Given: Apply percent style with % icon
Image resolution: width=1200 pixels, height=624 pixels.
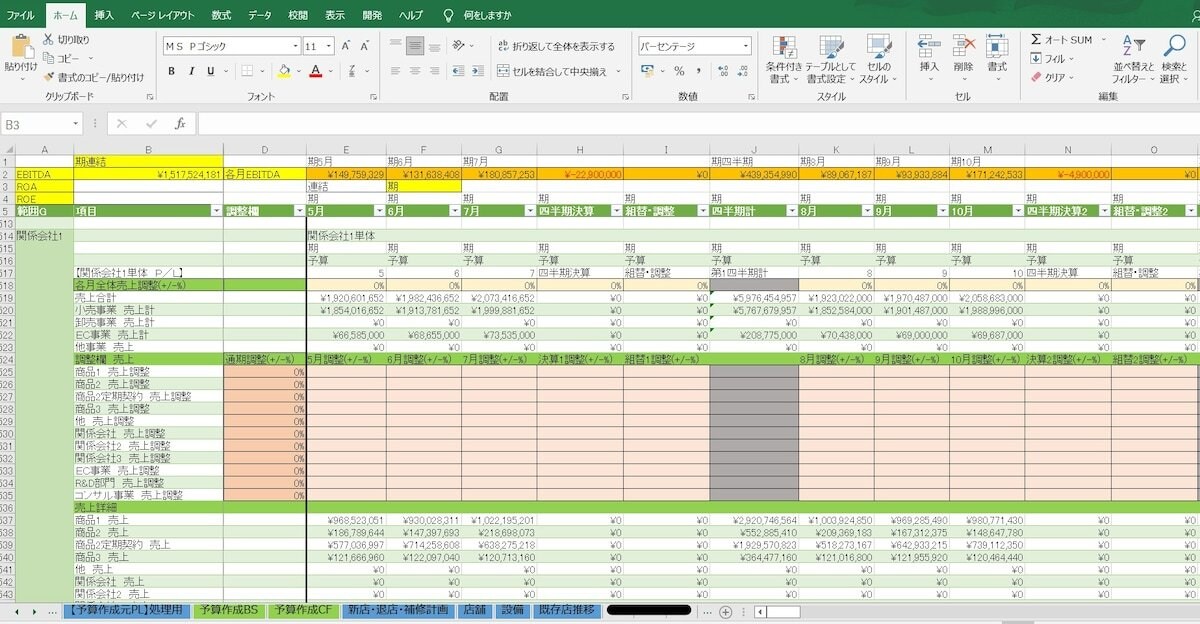Looking at the screenshot, I should (x=679, y=71).
